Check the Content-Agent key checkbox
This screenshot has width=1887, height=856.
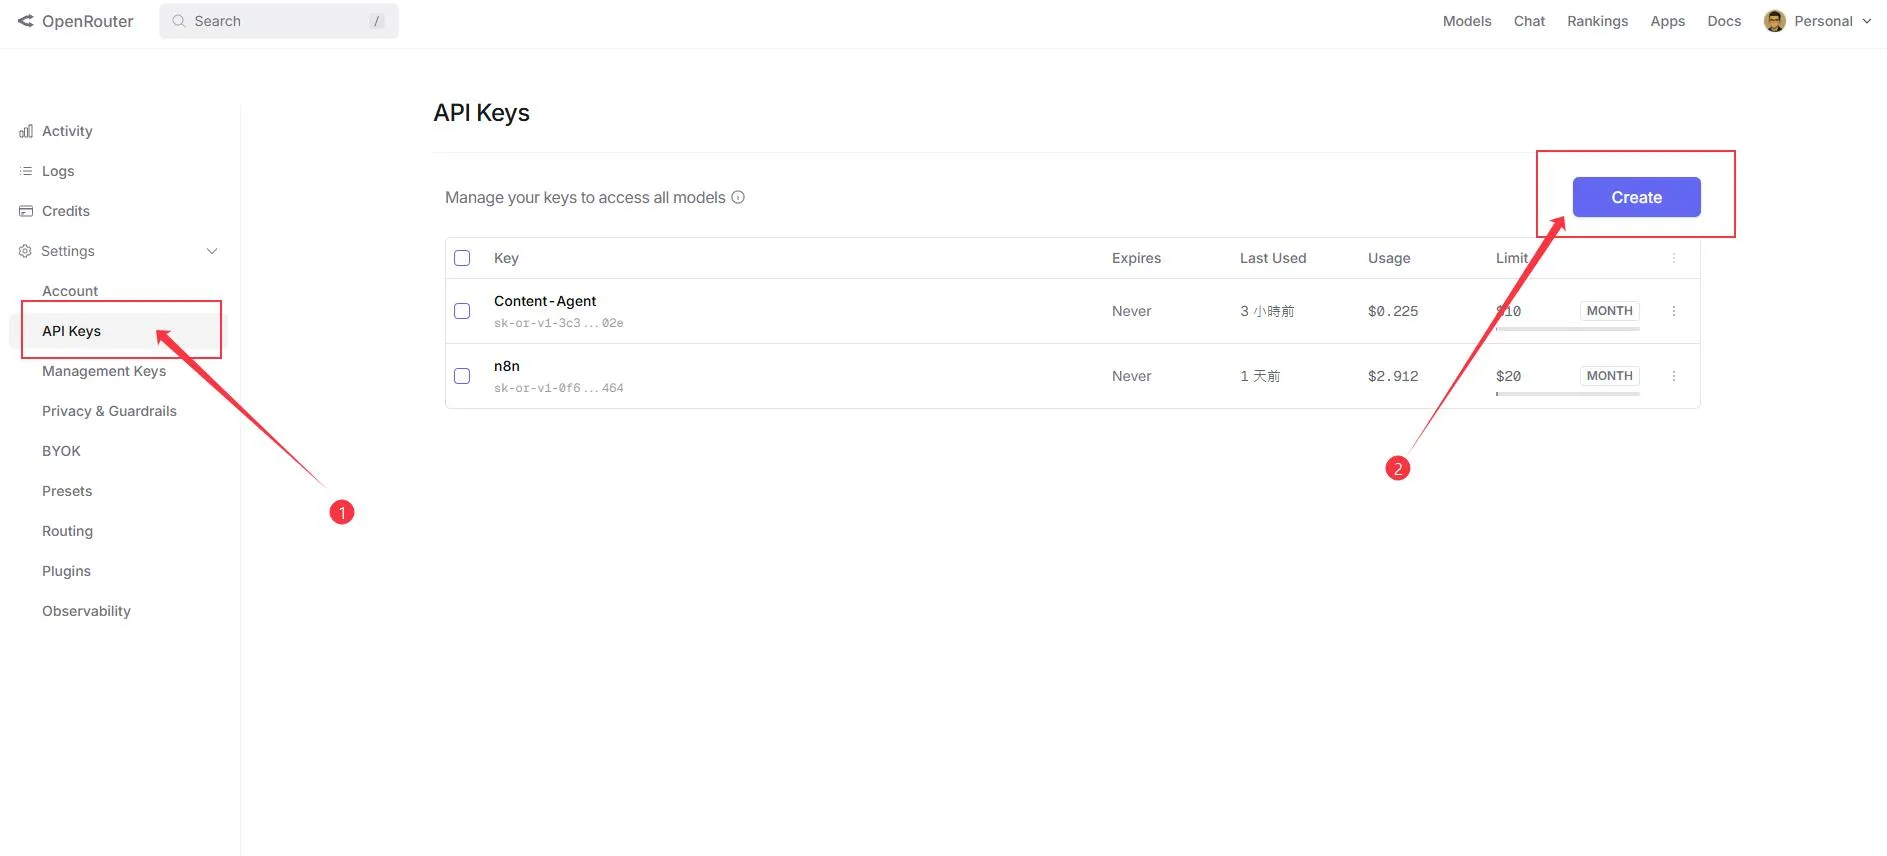[462, 311]
